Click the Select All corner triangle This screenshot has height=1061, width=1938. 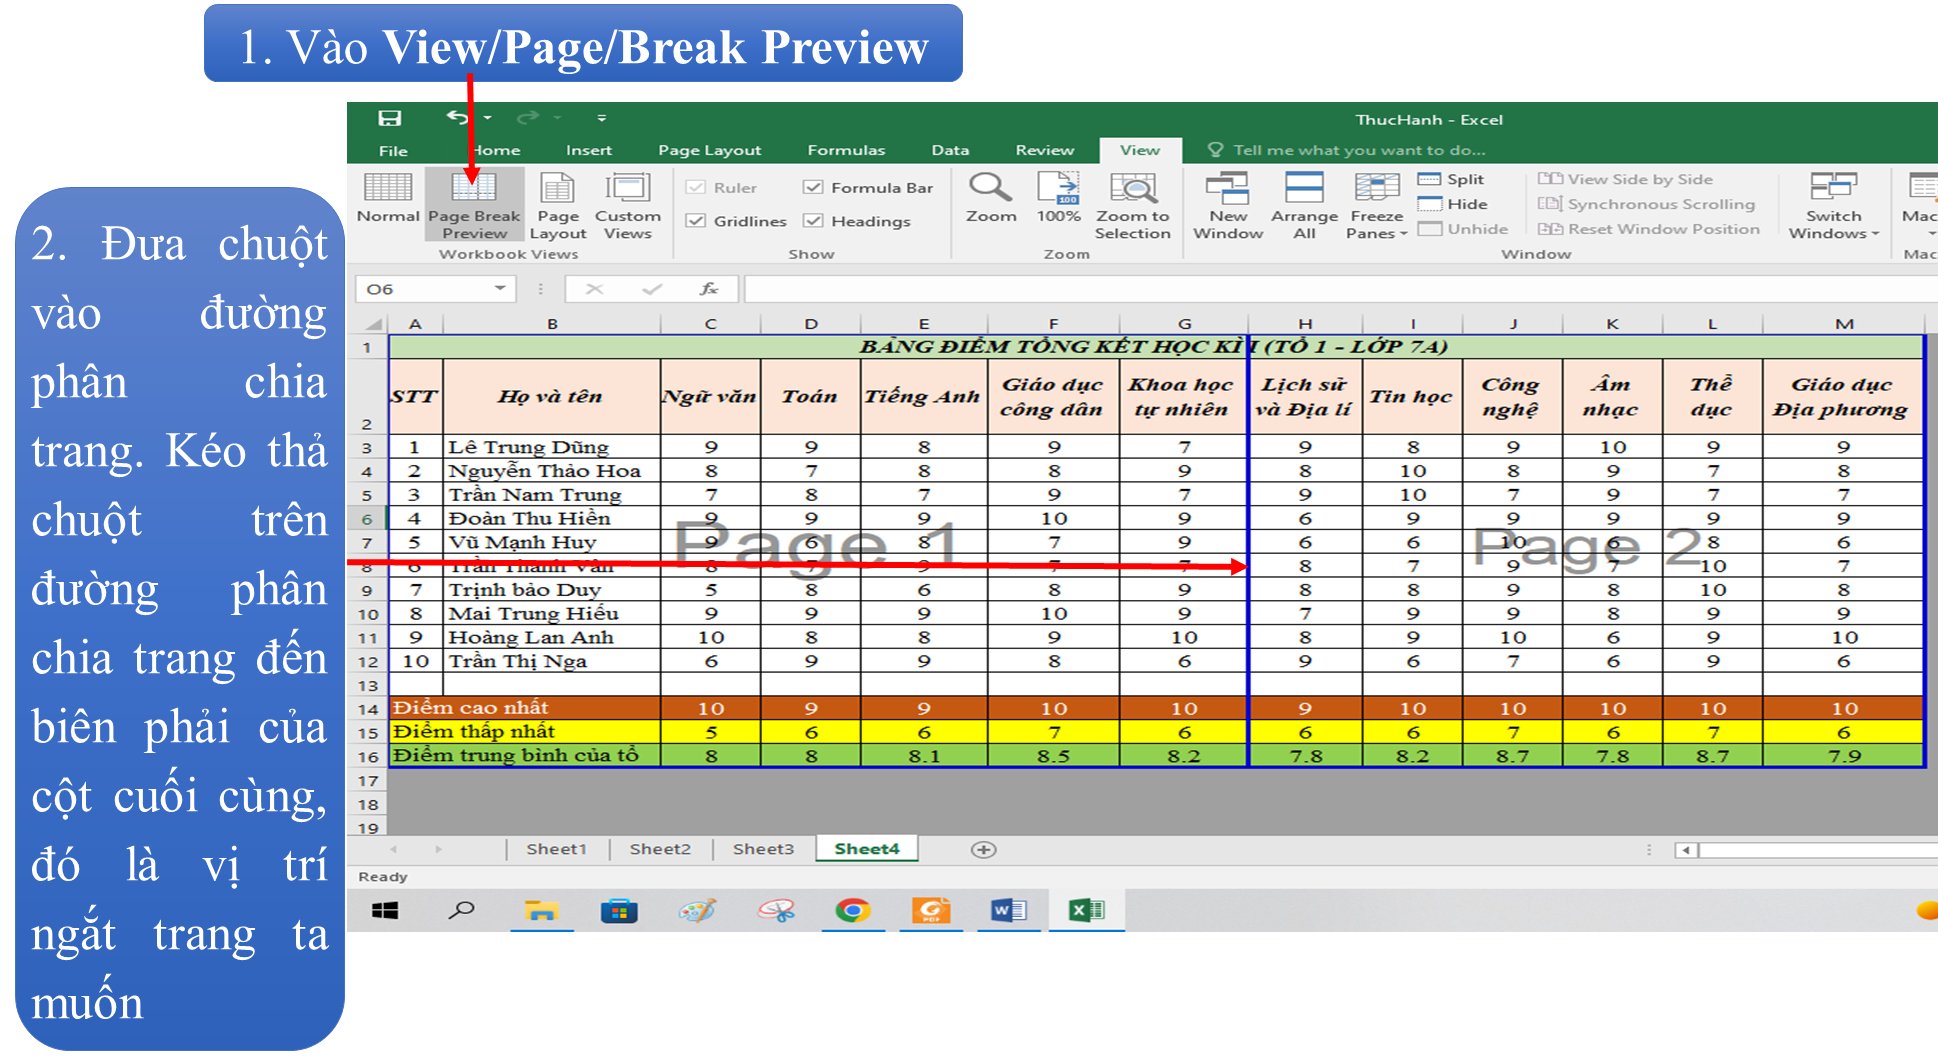coord(374,324)
